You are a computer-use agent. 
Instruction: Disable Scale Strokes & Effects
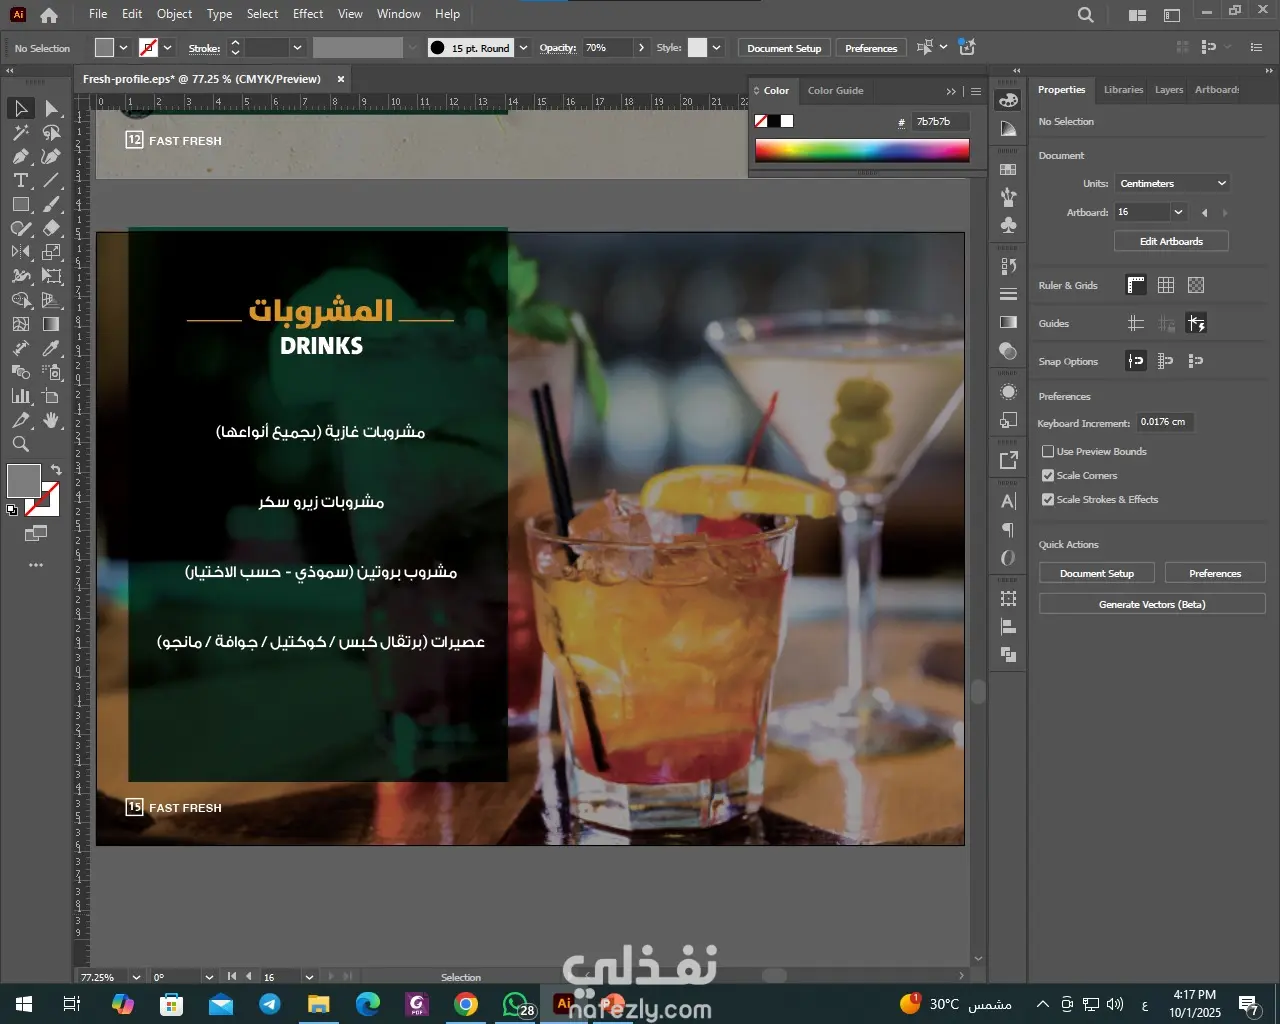pyautogui.click(x=1048, y=500)
